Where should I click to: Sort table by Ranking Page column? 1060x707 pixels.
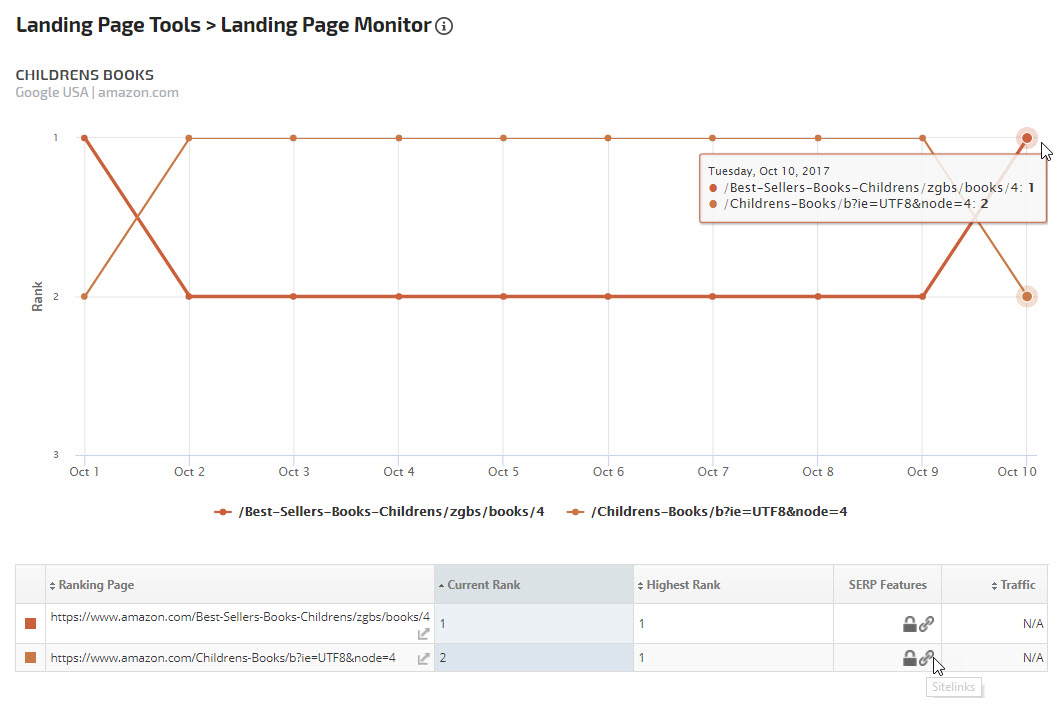92,585
